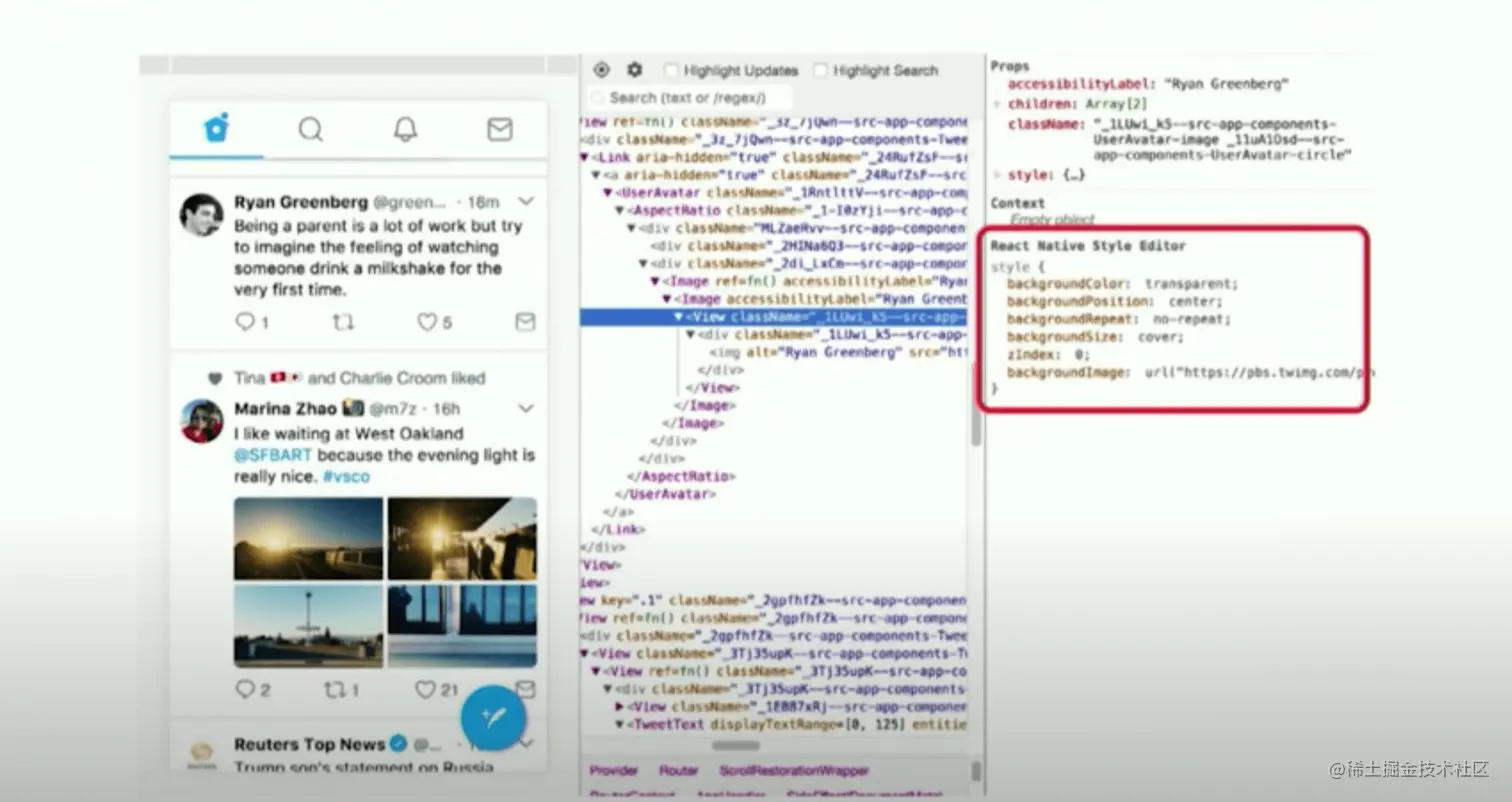
Task: Reply to Marina Zhao's tweet
Action: coord(245,689)
